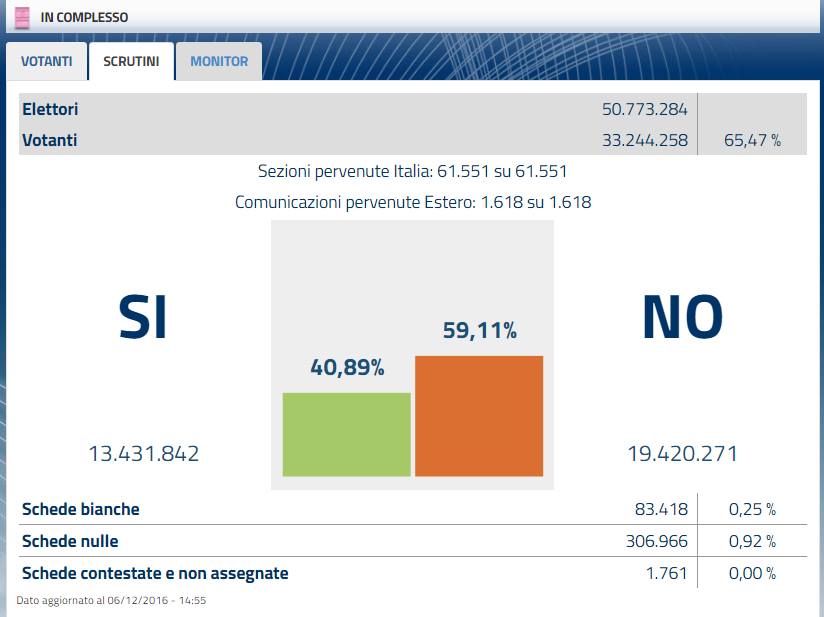Screen dimensions: 824x617
Task: Click the Comunicazioni pervenute Estero line
Action: (x=412, y=201)
